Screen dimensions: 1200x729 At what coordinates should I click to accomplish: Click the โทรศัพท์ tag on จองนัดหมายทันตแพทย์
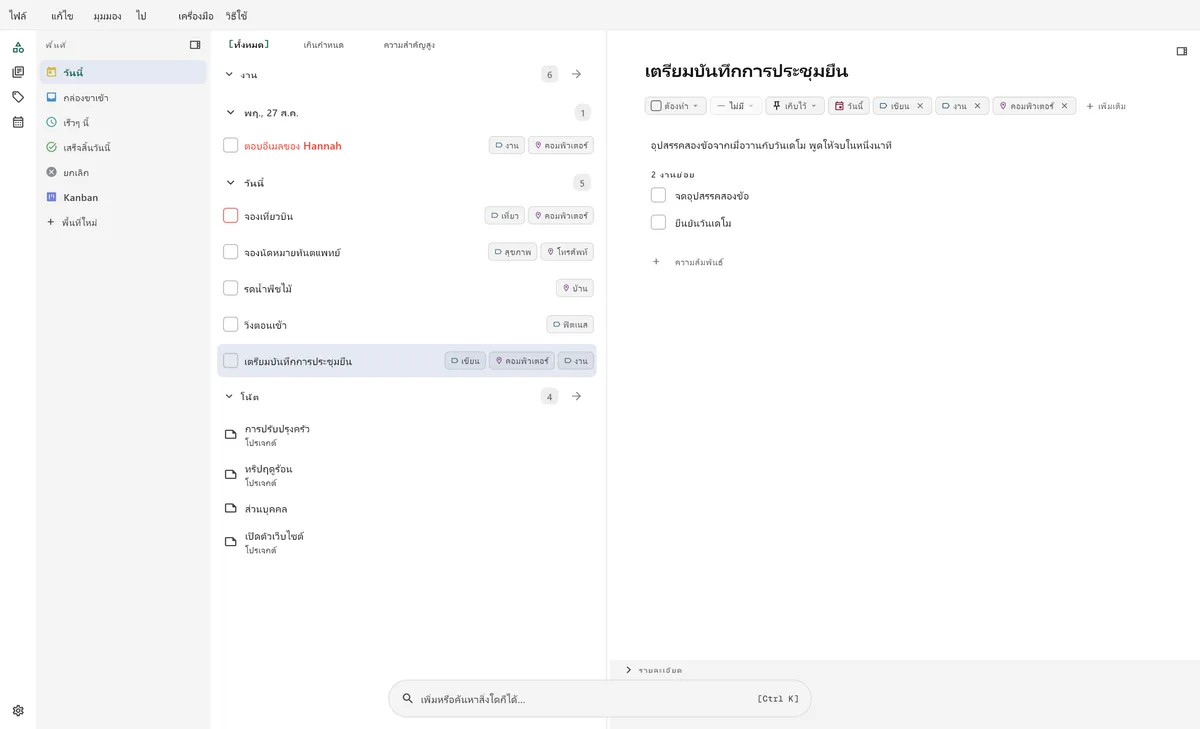click(567, 252)
